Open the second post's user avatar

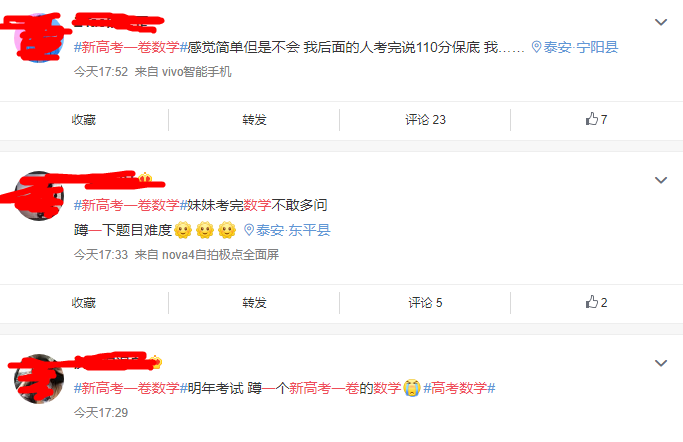[39, 196]
